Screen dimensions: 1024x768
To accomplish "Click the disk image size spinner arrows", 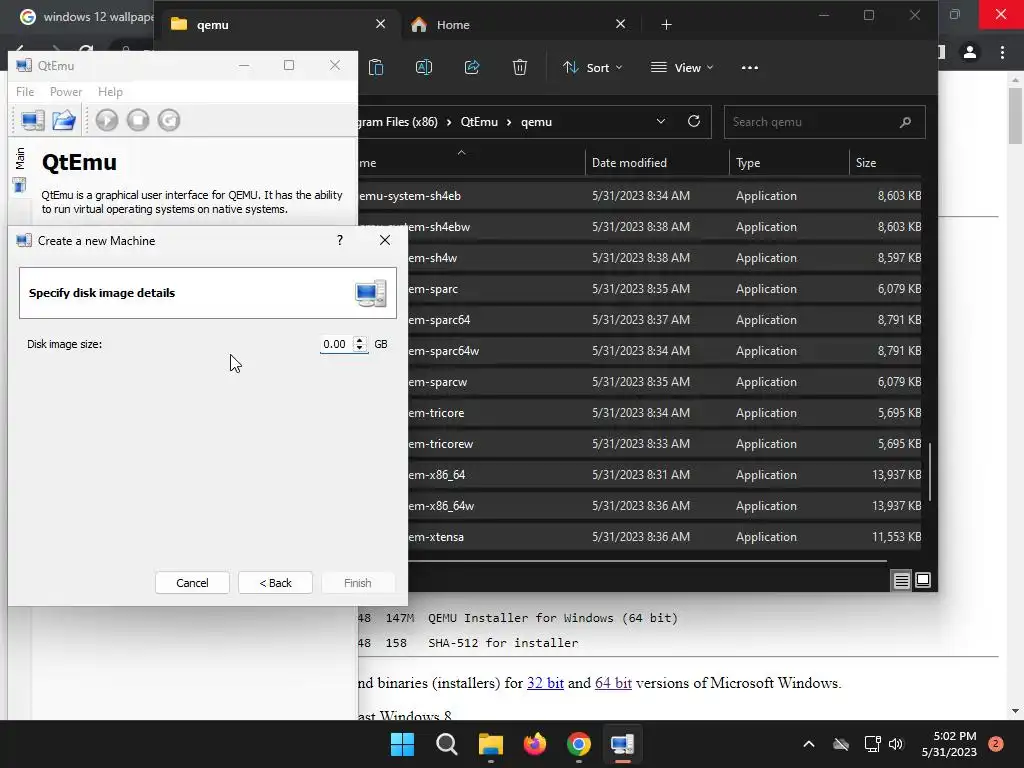I will [359, 344].
